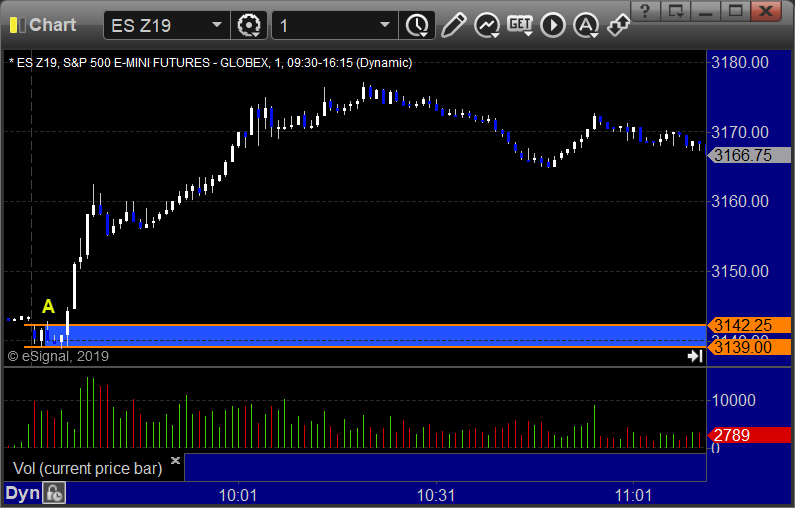
Task: Toggle the scale lock icon next to Dyn
Action: [54, 493]
